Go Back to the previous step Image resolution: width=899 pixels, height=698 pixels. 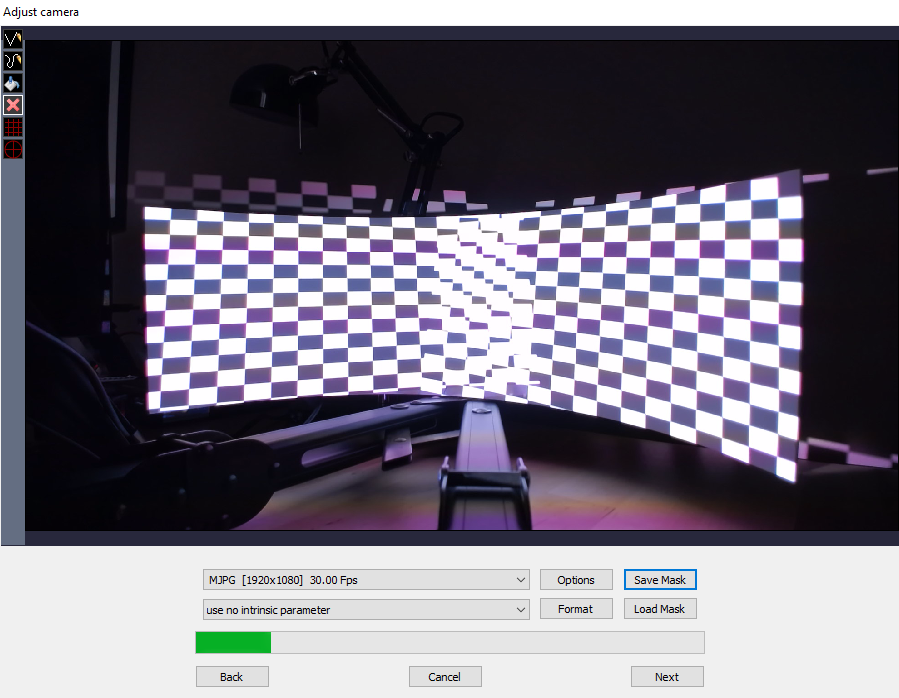tap(232, 677)
